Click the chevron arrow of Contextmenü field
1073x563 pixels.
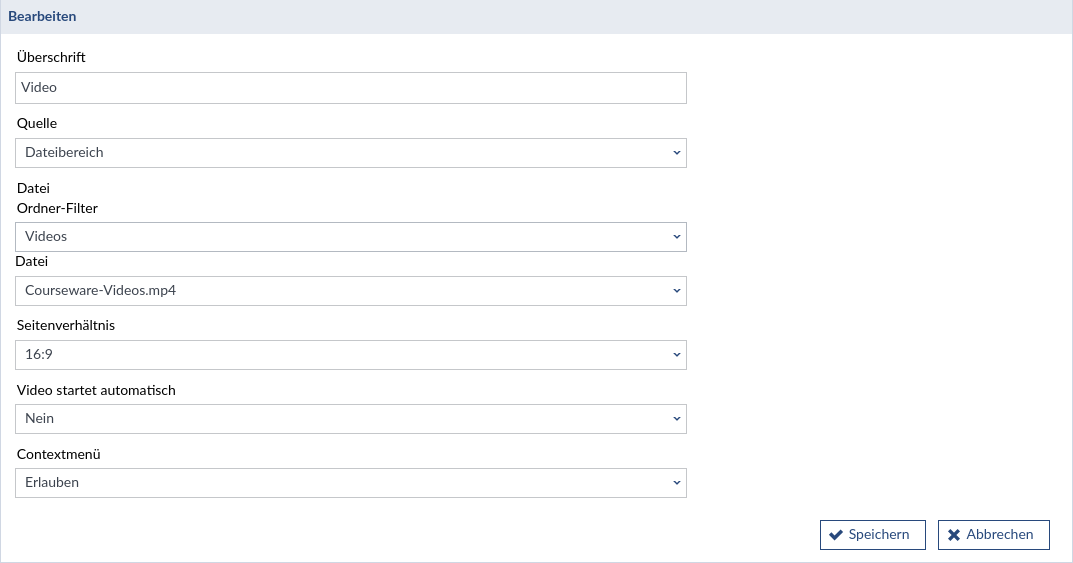click(x=676, y=483)
